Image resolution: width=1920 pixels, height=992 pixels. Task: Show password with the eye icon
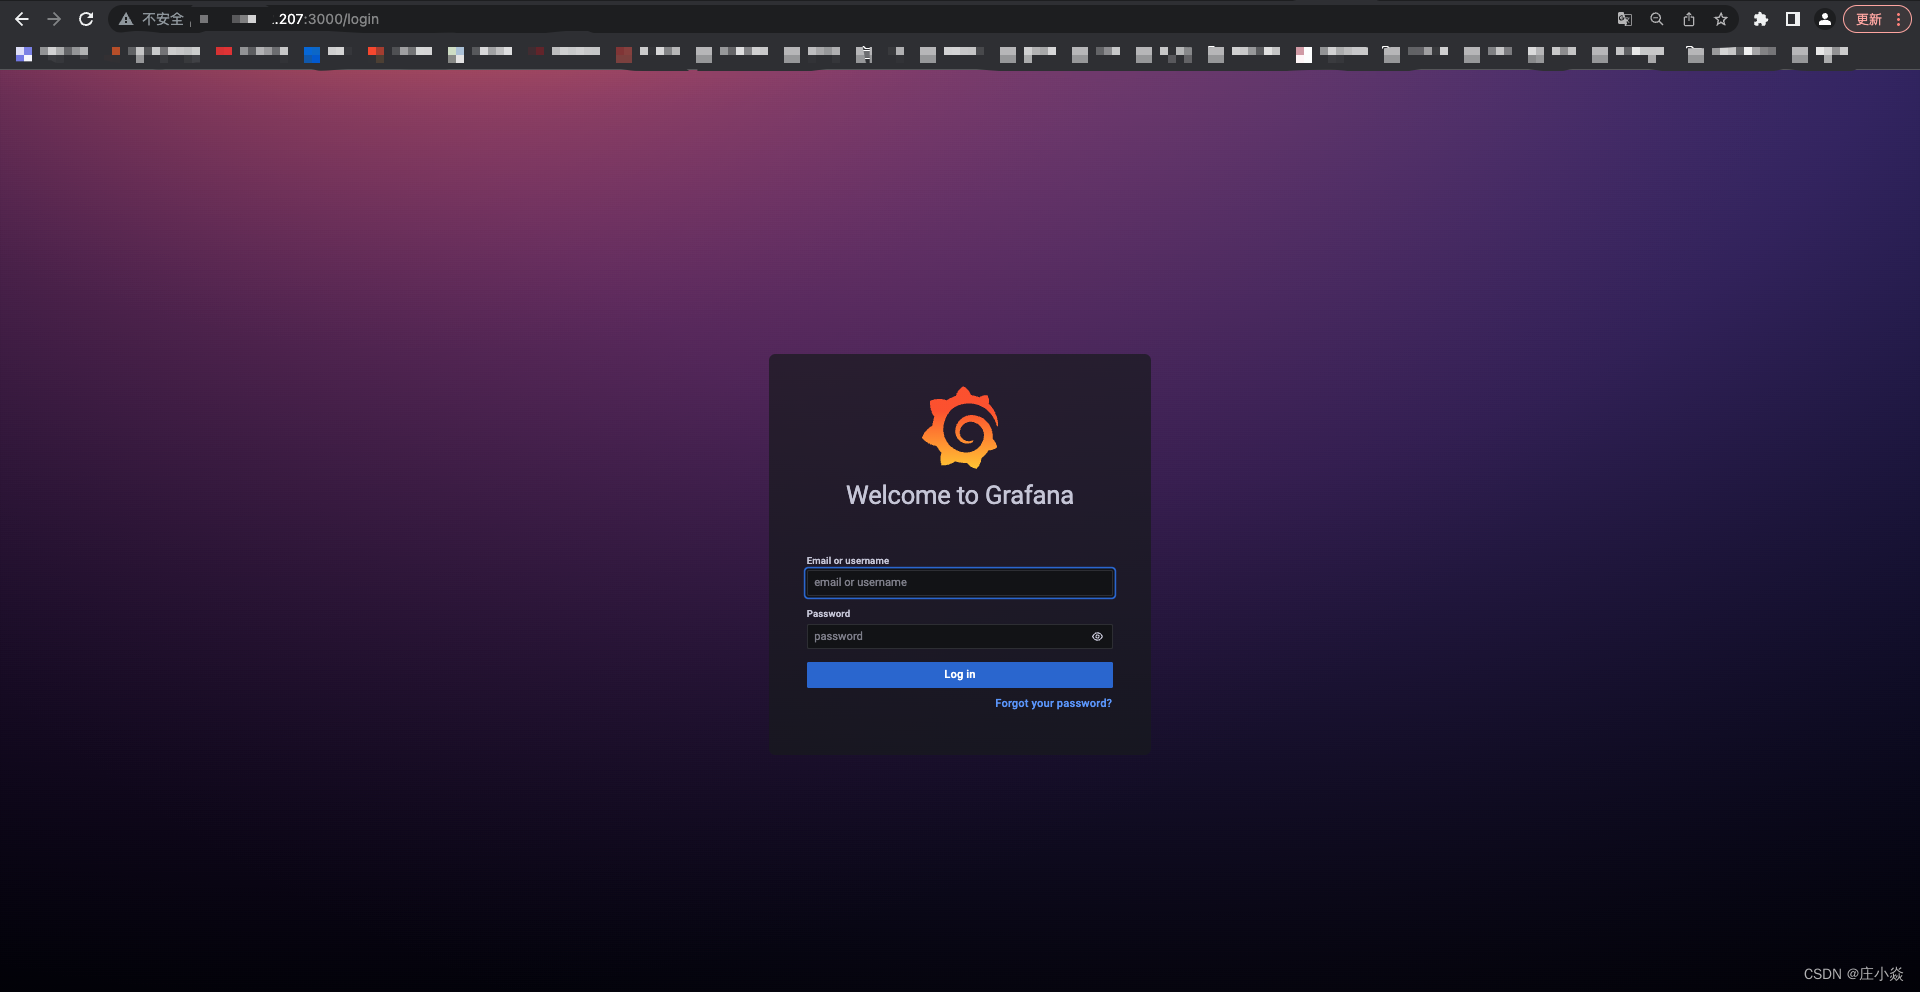pyautogui.click(x=1097, y=637)
